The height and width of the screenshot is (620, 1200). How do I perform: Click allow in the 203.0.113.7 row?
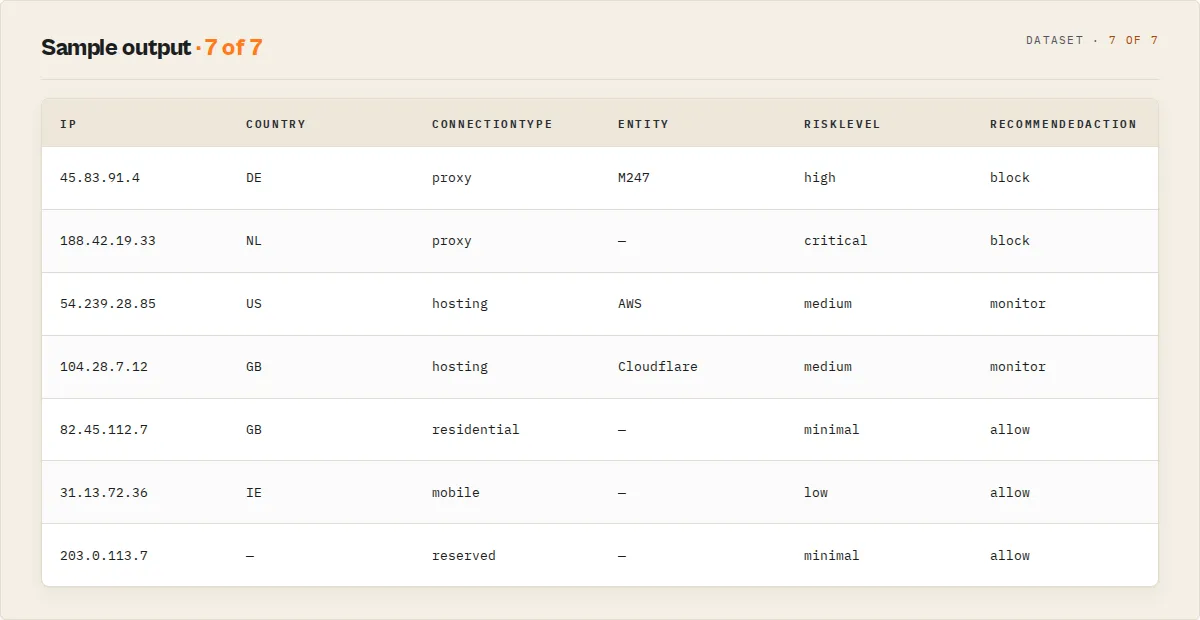click(1010, 556)
